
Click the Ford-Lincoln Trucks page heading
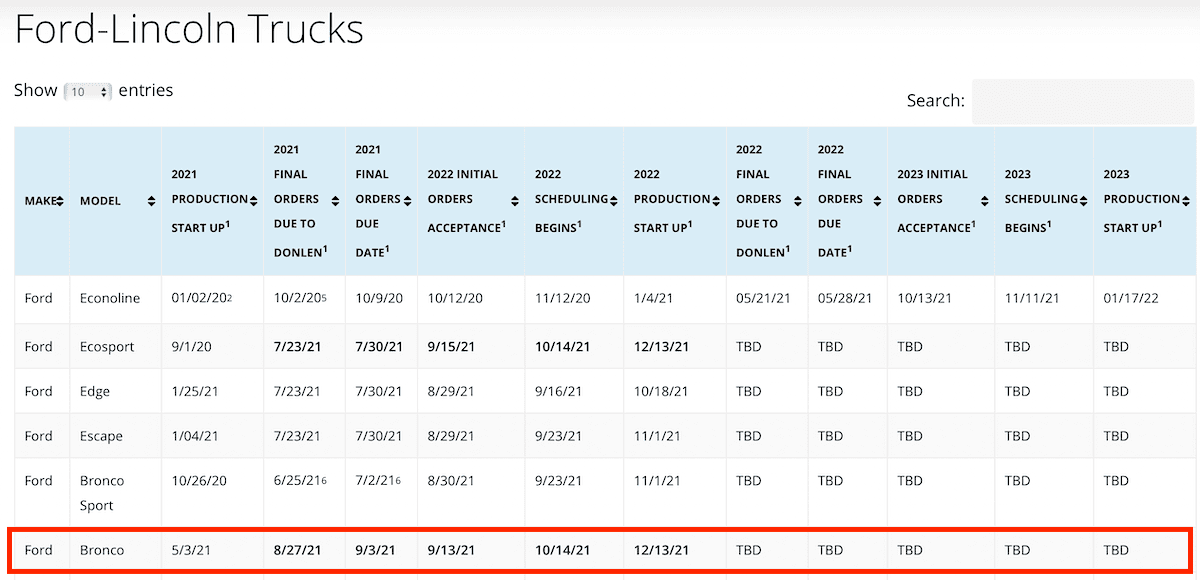(189, 29)
